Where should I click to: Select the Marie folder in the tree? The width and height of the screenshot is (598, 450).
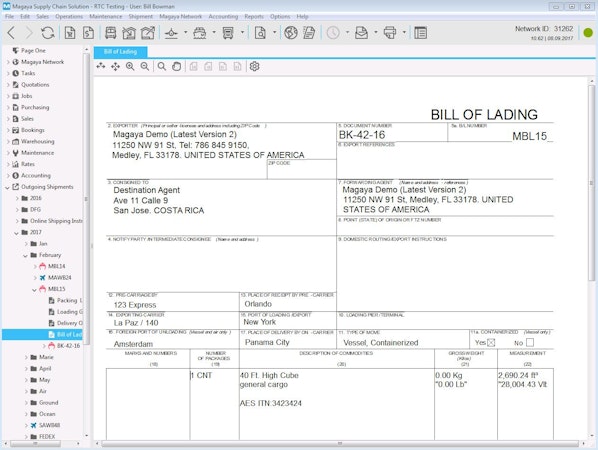point(46,357)
